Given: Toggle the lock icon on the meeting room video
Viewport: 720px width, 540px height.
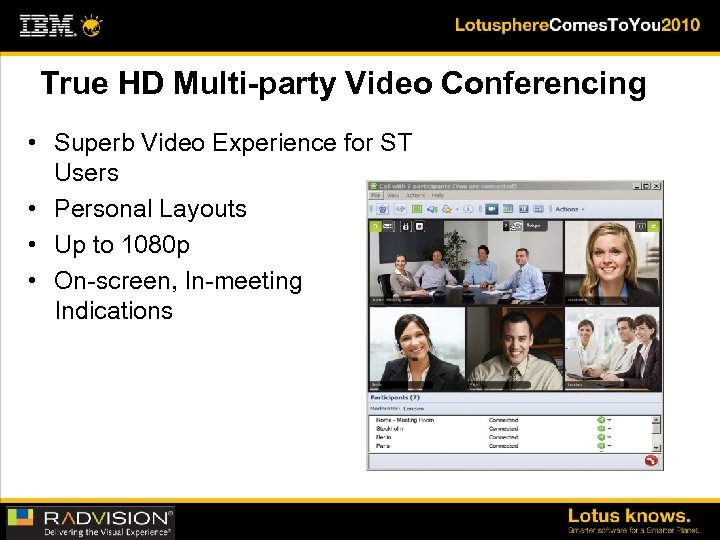Looking at the screenshot, I should pos(405,226).
